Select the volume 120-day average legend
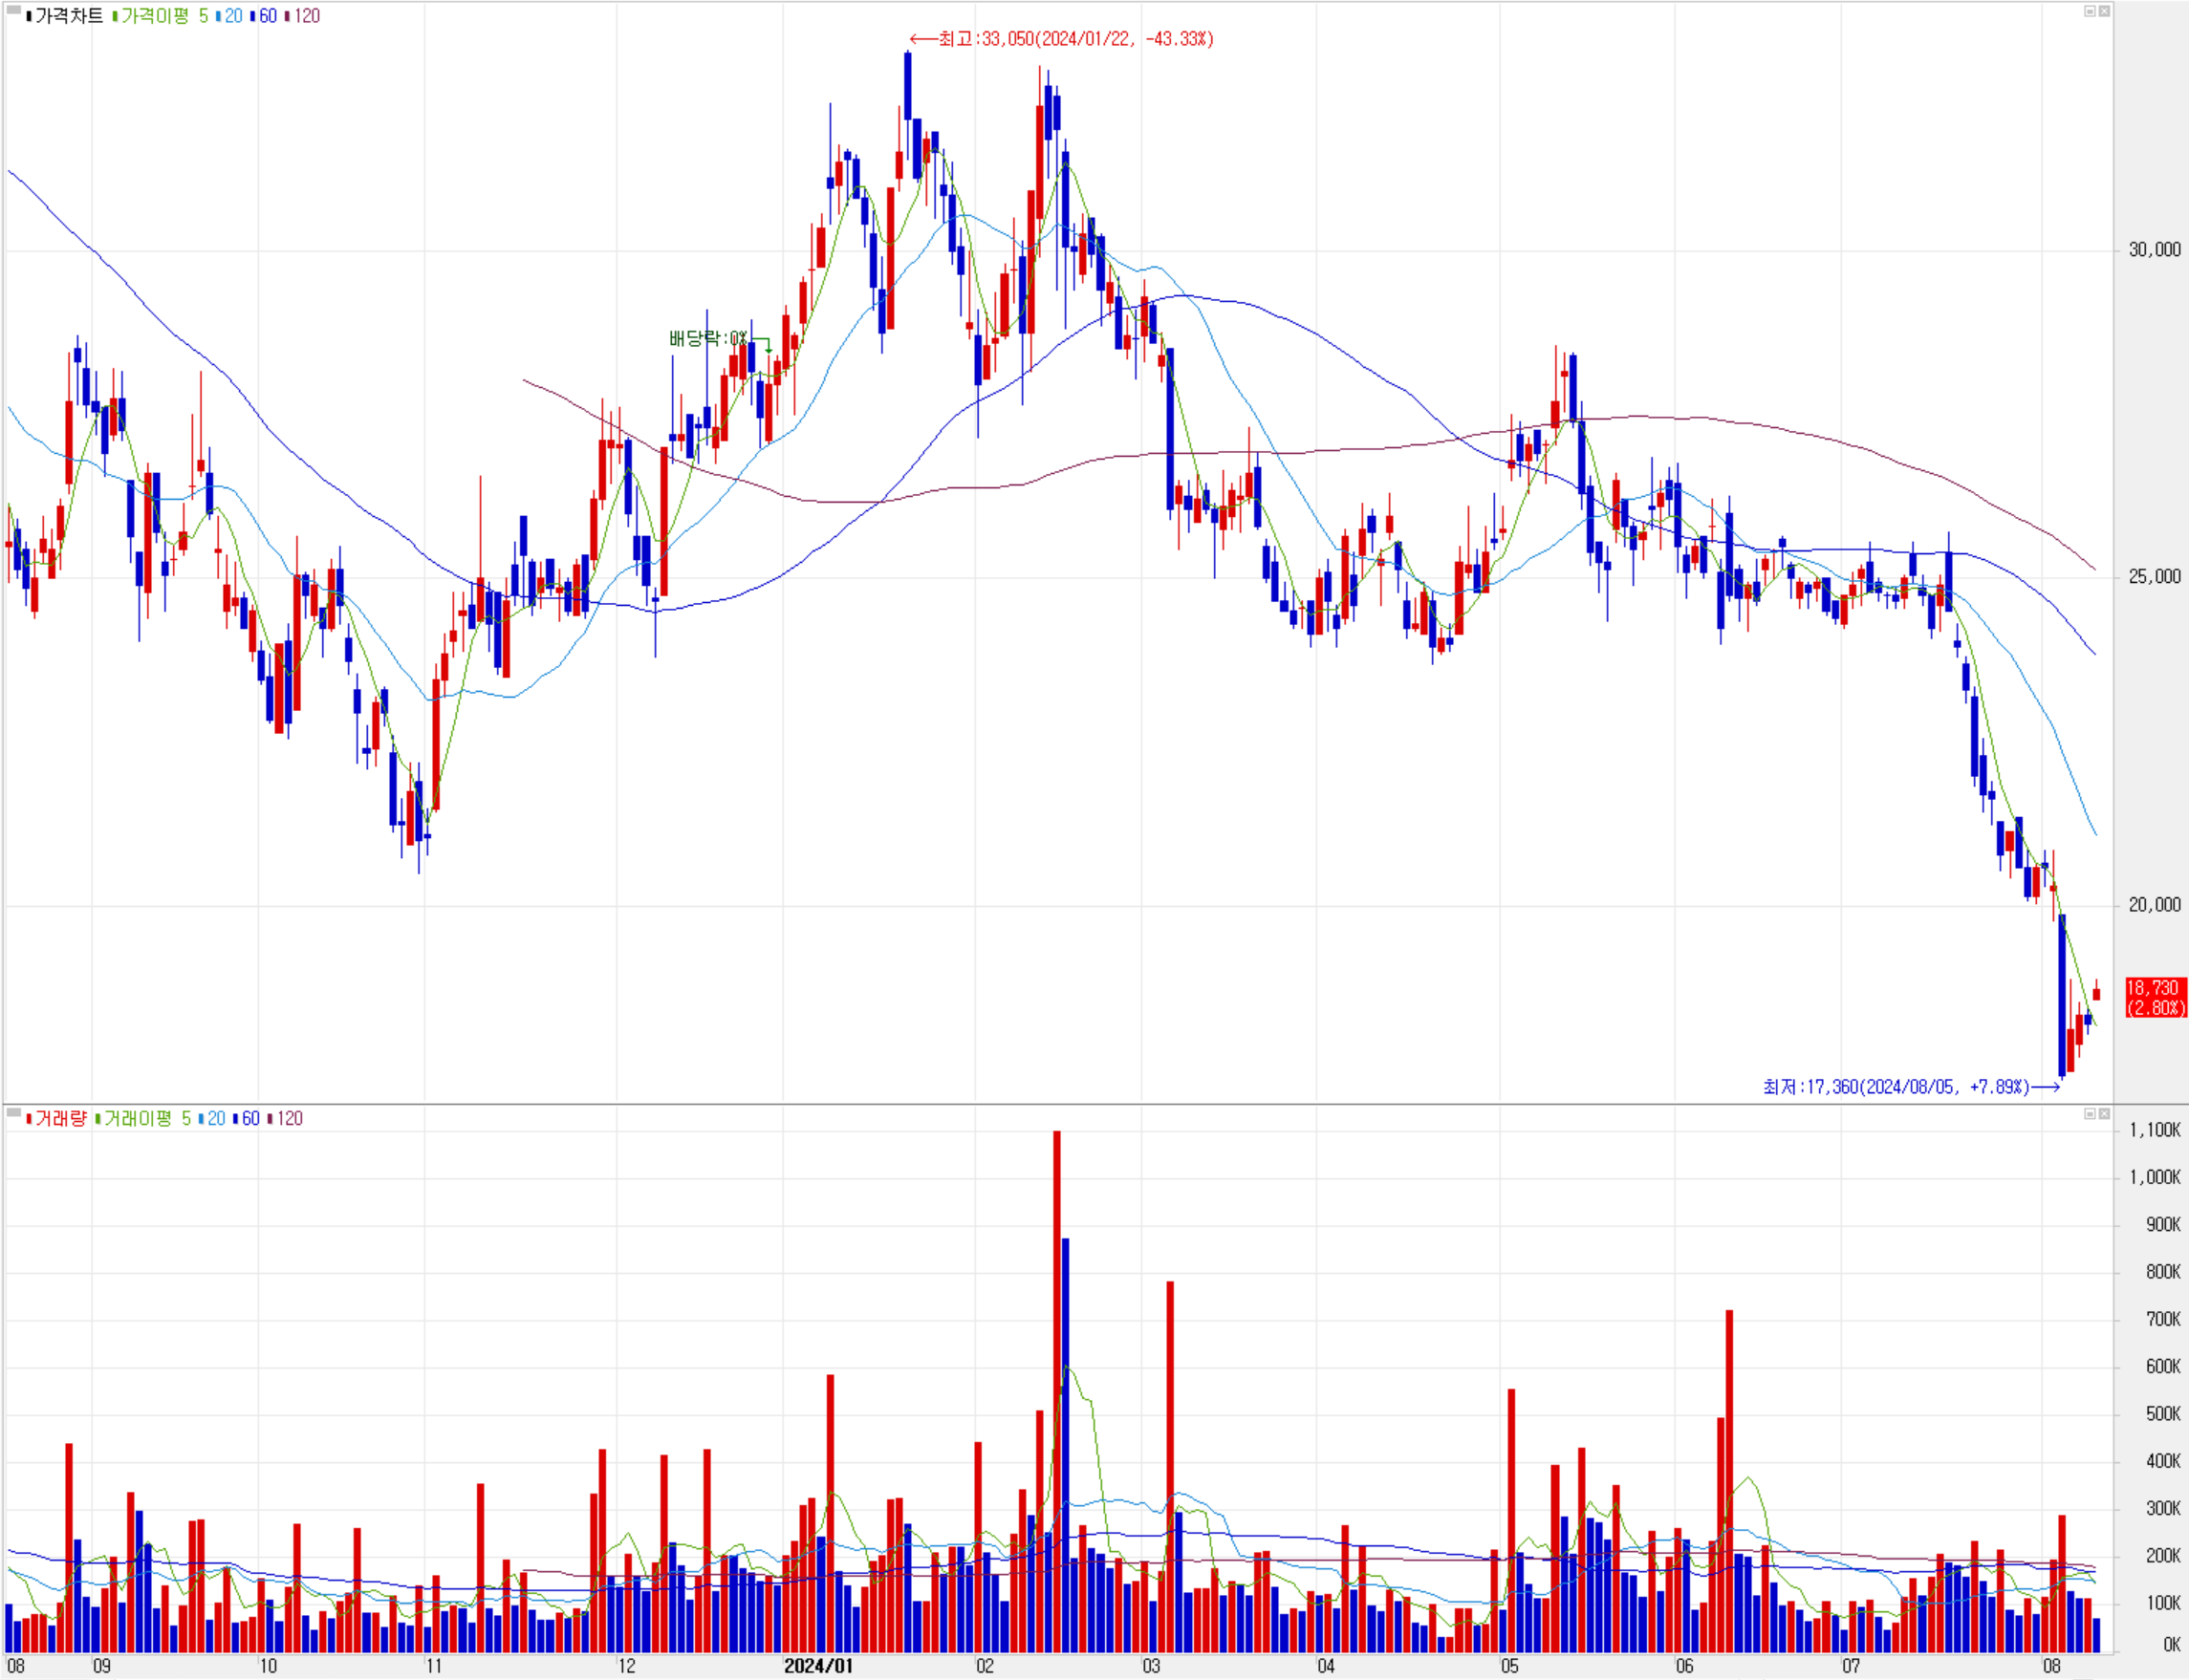The width and height of the screenshot is (2189, 1680). (288, 1118)
